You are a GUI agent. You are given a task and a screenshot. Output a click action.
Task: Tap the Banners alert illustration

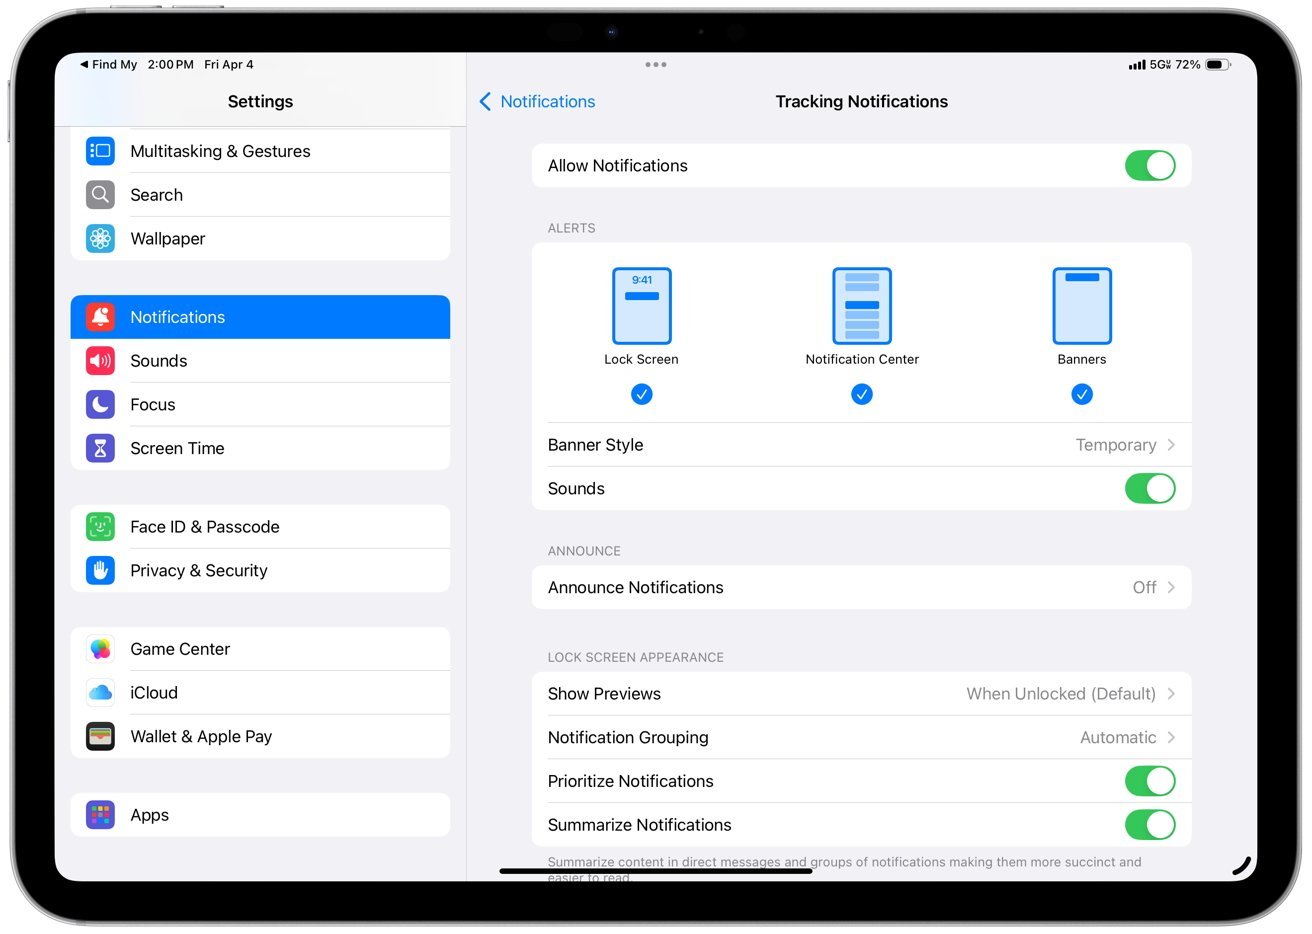pos(1082,306)
